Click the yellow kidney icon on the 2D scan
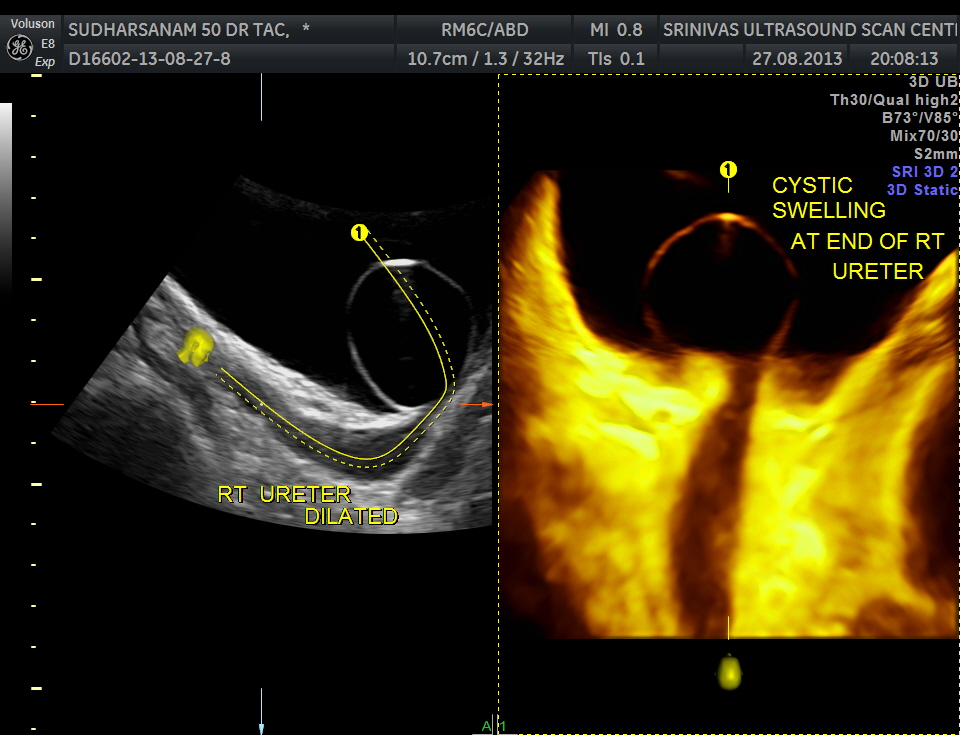The height and width of the screenshot is (735, 960). click(x=193, y=346)
